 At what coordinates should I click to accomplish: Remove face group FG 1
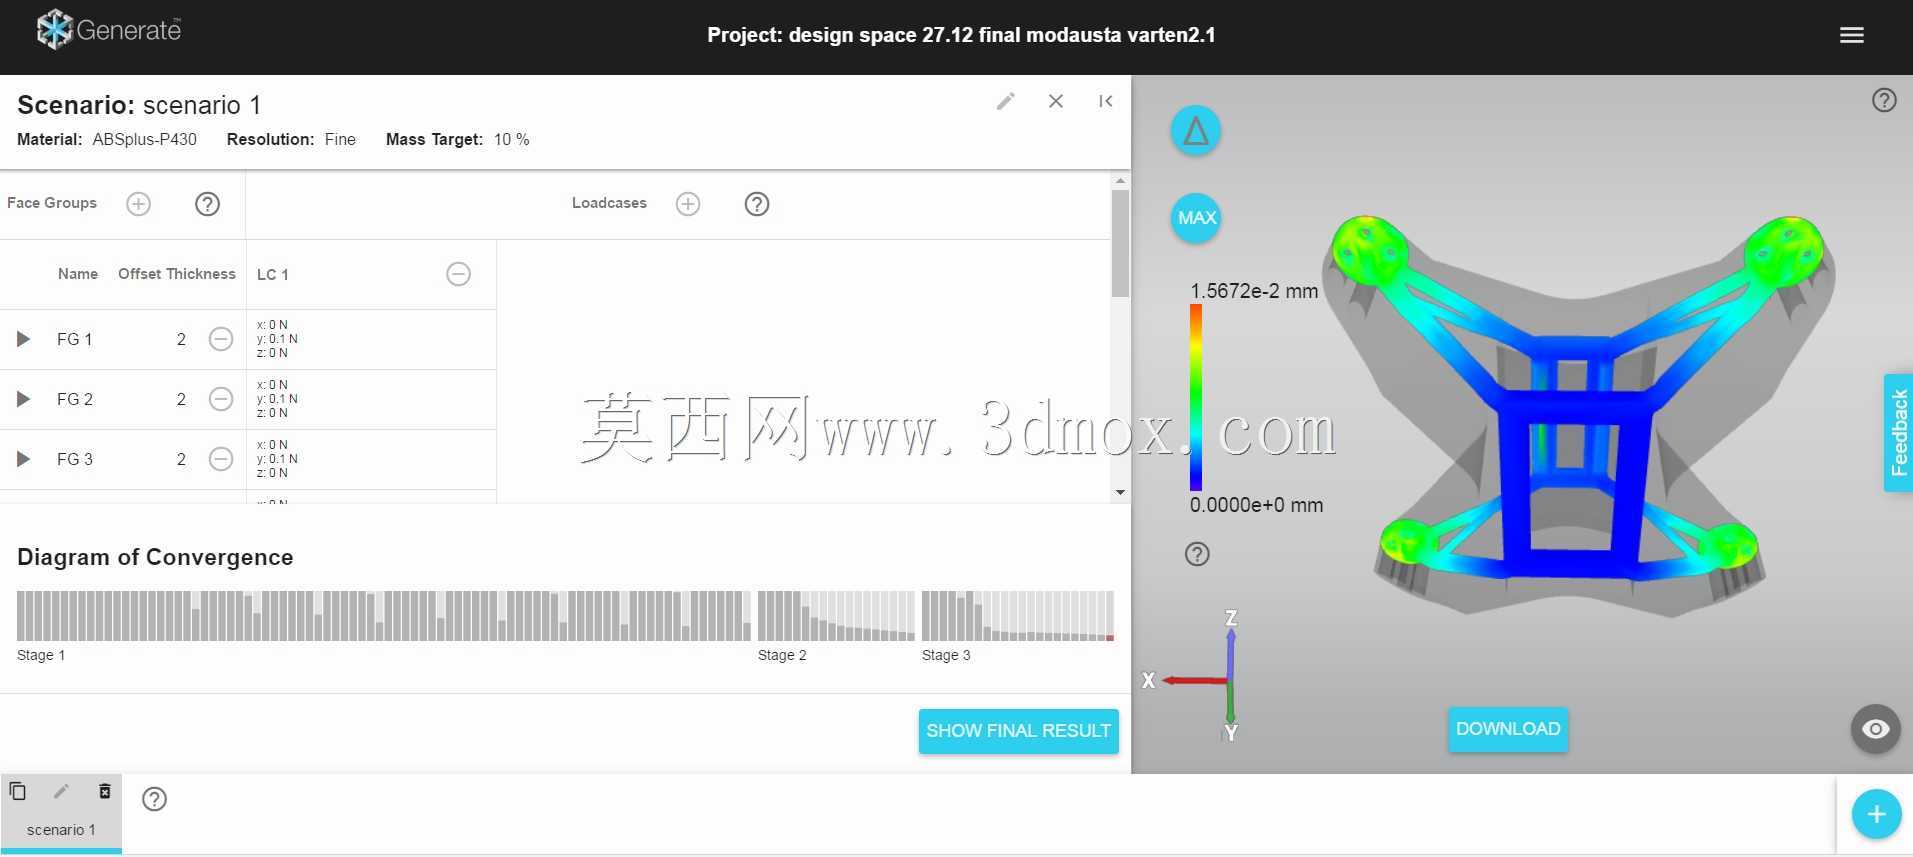(x=221, y=339)
